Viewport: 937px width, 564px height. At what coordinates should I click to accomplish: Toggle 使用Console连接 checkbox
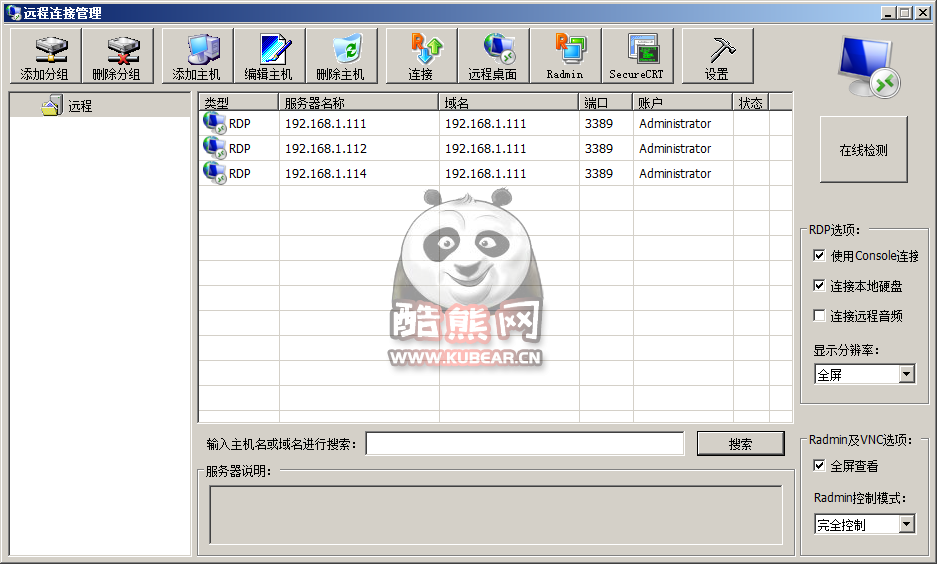pyautogui.click(x=819, y=256)
